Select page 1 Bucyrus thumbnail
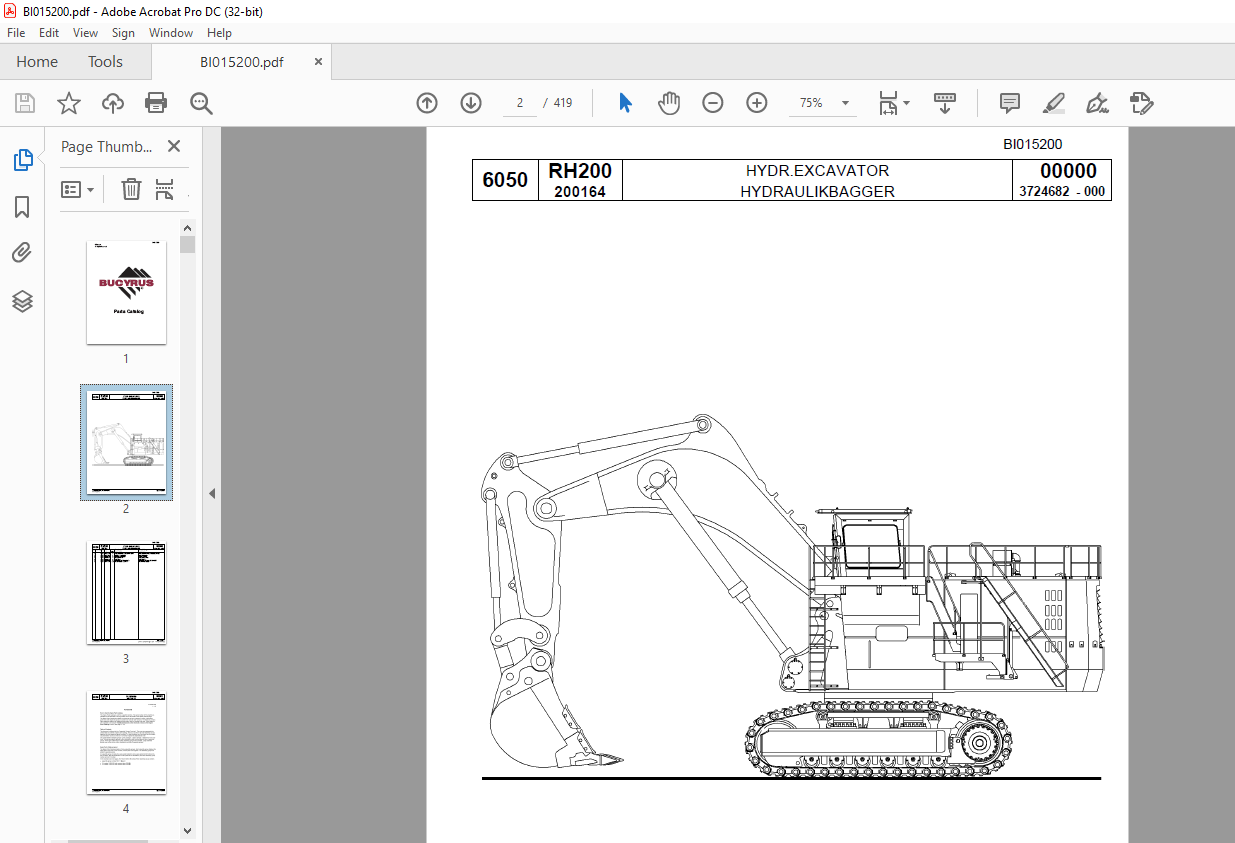Screen dimensions: 1235x843 tap(126, 292)
